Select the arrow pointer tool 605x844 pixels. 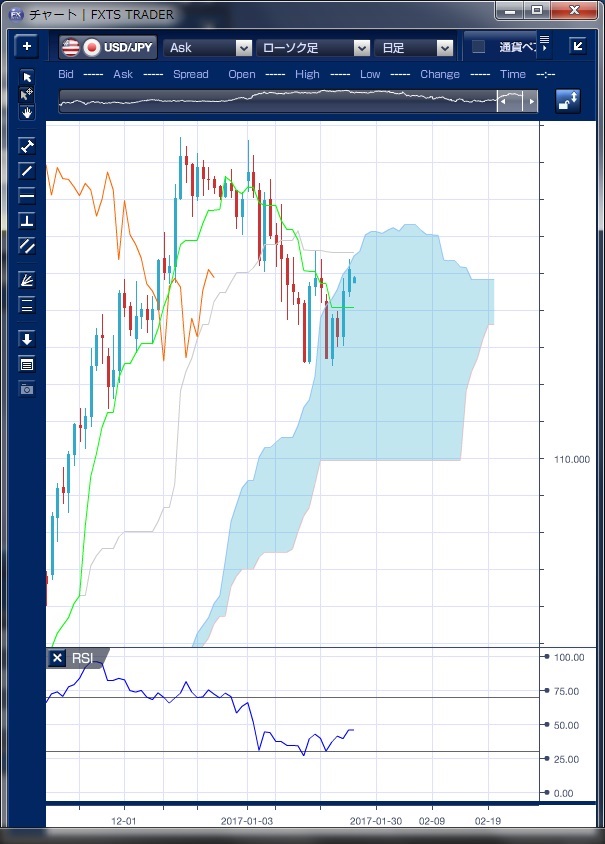[x=27, y=77]
